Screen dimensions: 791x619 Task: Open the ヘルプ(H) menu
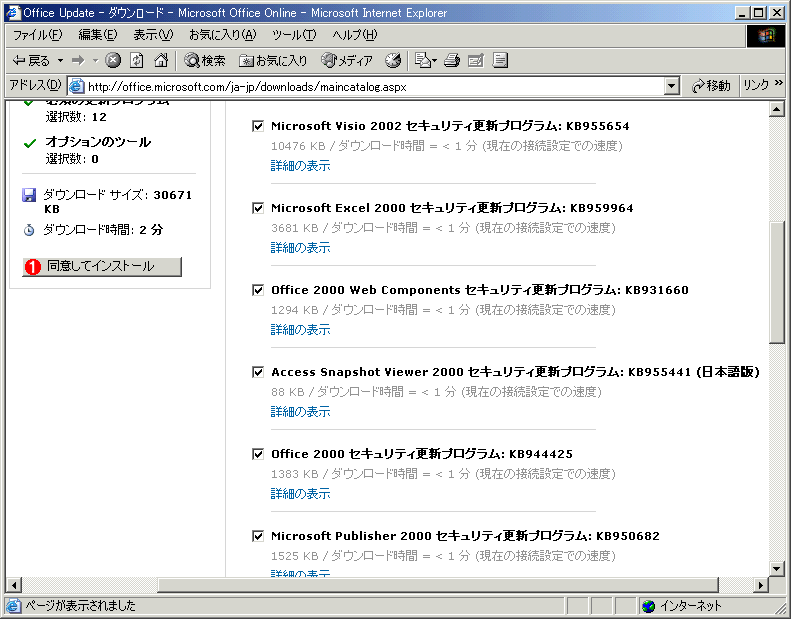pos(355,35)
